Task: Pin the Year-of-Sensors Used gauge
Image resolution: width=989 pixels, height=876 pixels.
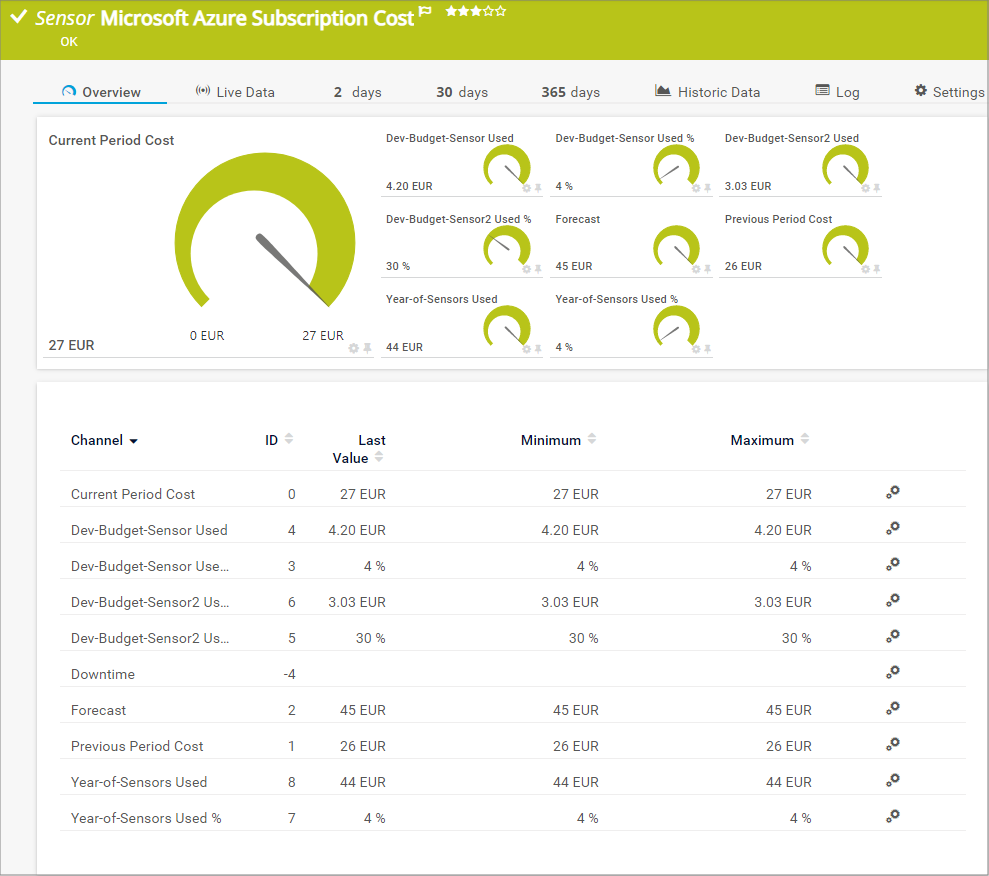Action: click(x=538, y=349)
